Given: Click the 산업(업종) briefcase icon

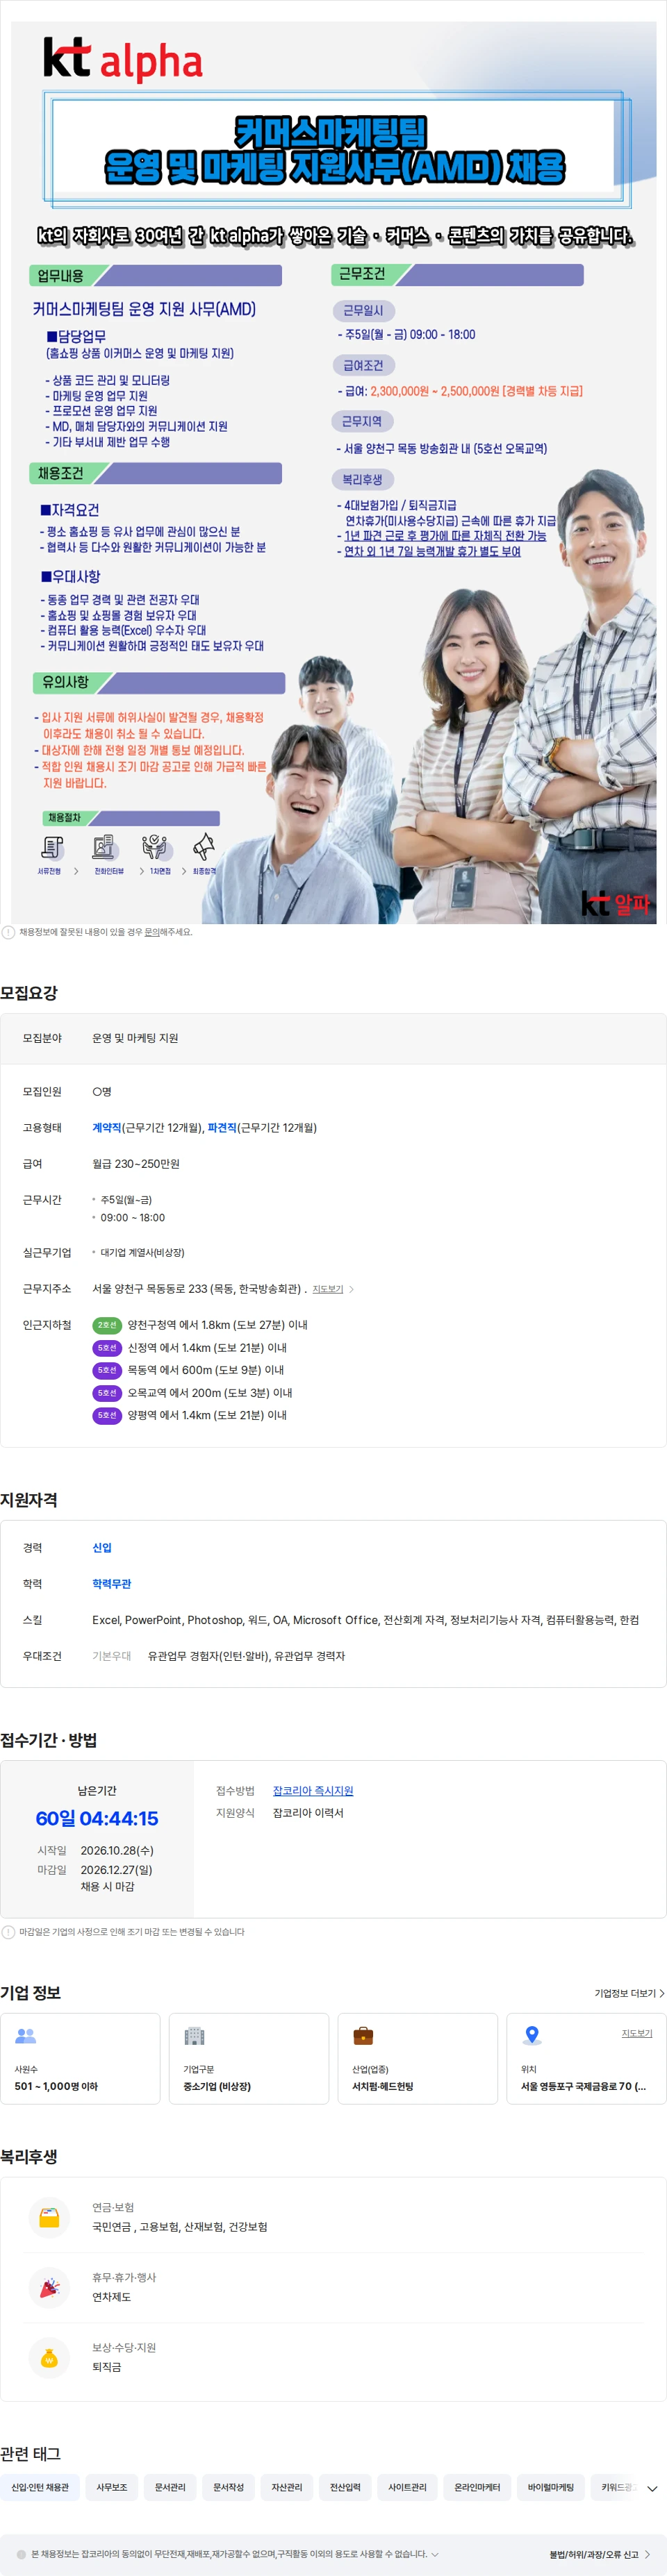Looking at the screenshot, I should click(363, 2035).
